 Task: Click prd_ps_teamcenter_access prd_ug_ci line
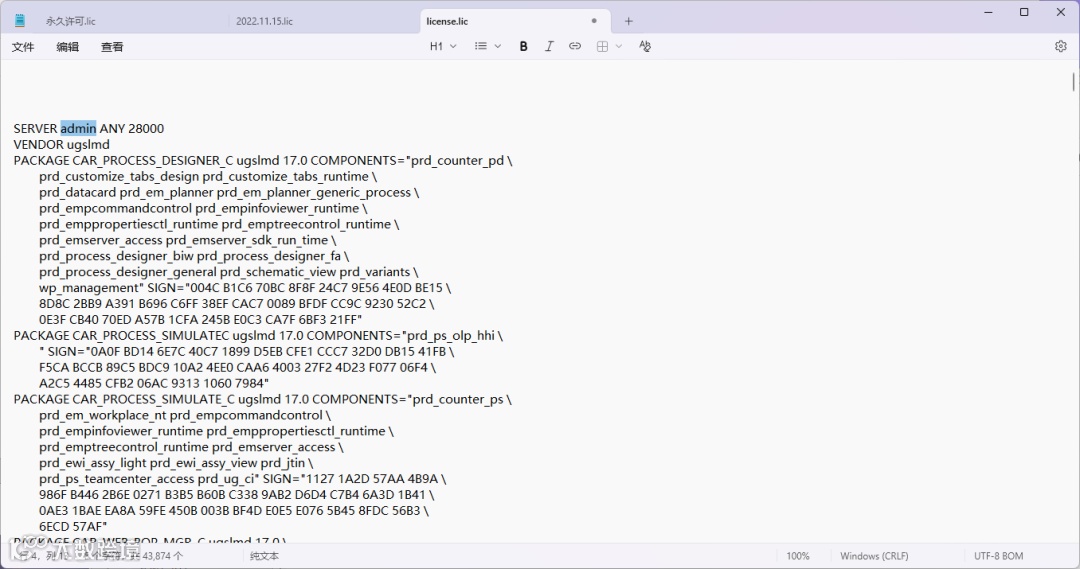coord(242,478)
